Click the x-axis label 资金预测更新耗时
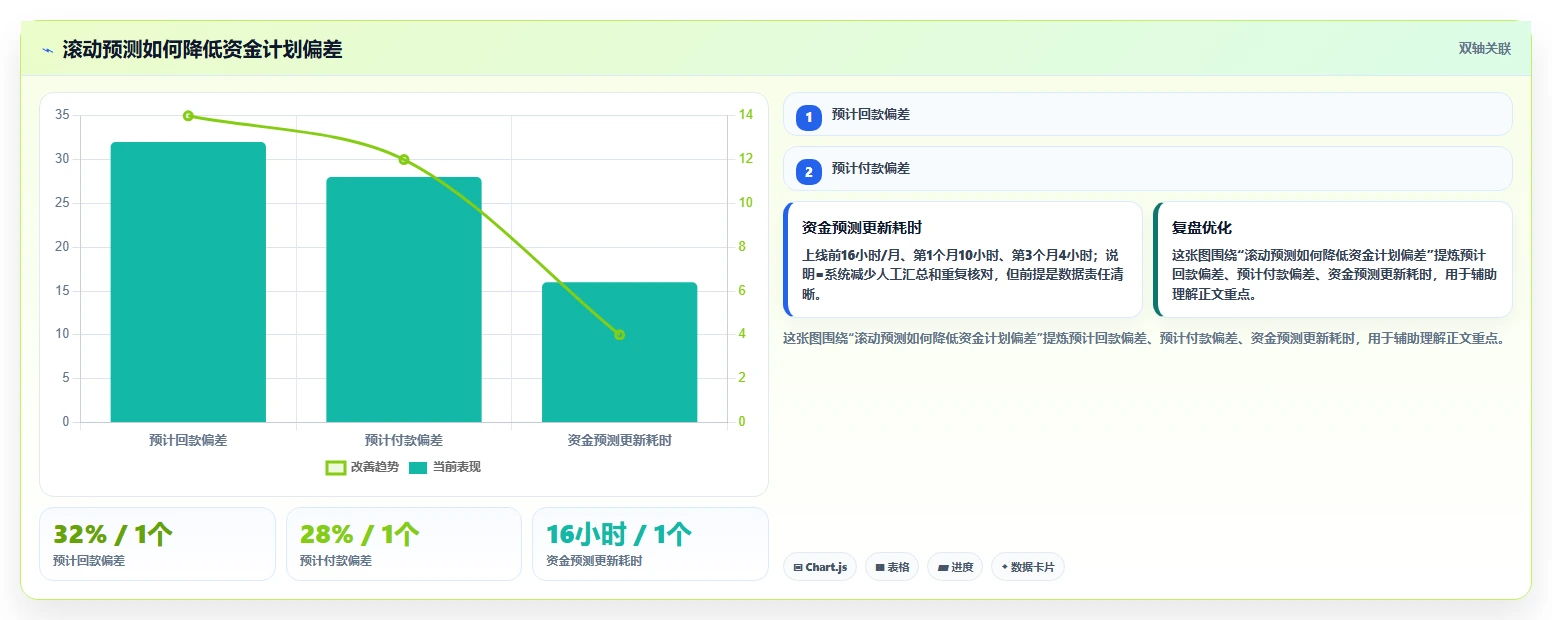The image size is (1552, 620). click(619, 440)
